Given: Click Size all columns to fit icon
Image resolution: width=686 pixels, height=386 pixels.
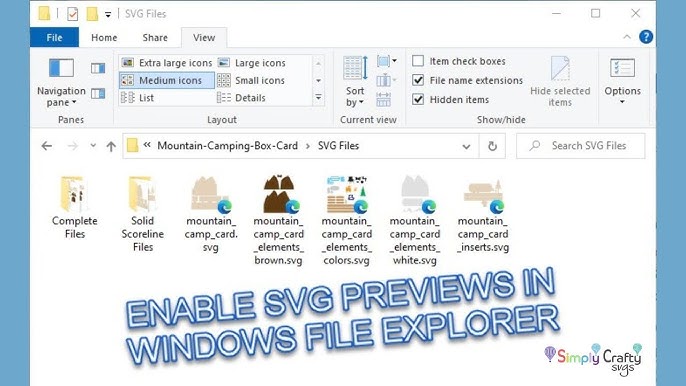Looking at the screenshot, I should pos(383,99).
